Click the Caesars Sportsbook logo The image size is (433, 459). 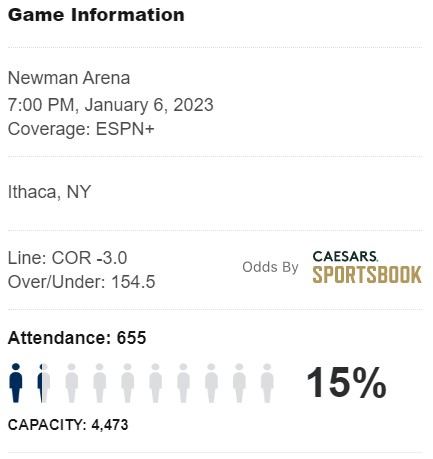click(x=367, y=267)
